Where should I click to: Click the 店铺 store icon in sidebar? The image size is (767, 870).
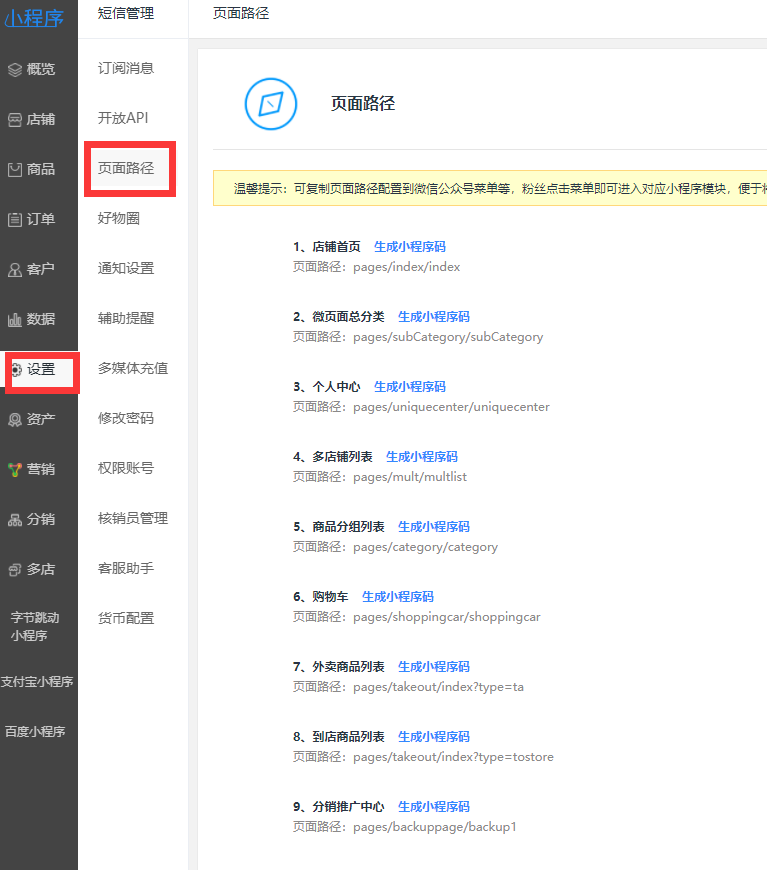tap(14, 119)
